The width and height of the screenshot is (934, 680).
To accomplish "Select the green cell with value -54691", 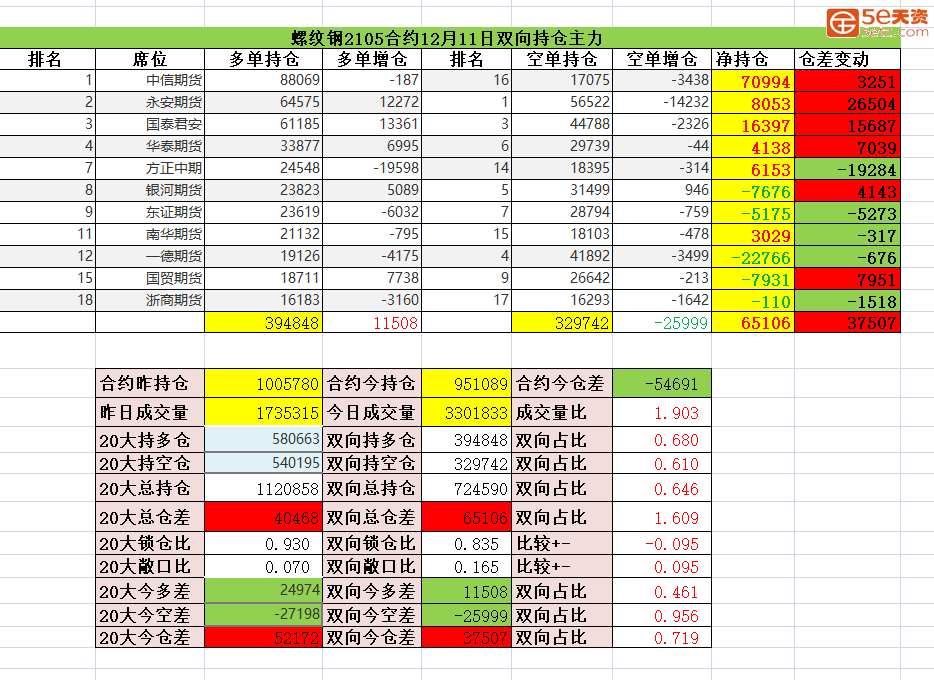I will click(x=662, y=383).
